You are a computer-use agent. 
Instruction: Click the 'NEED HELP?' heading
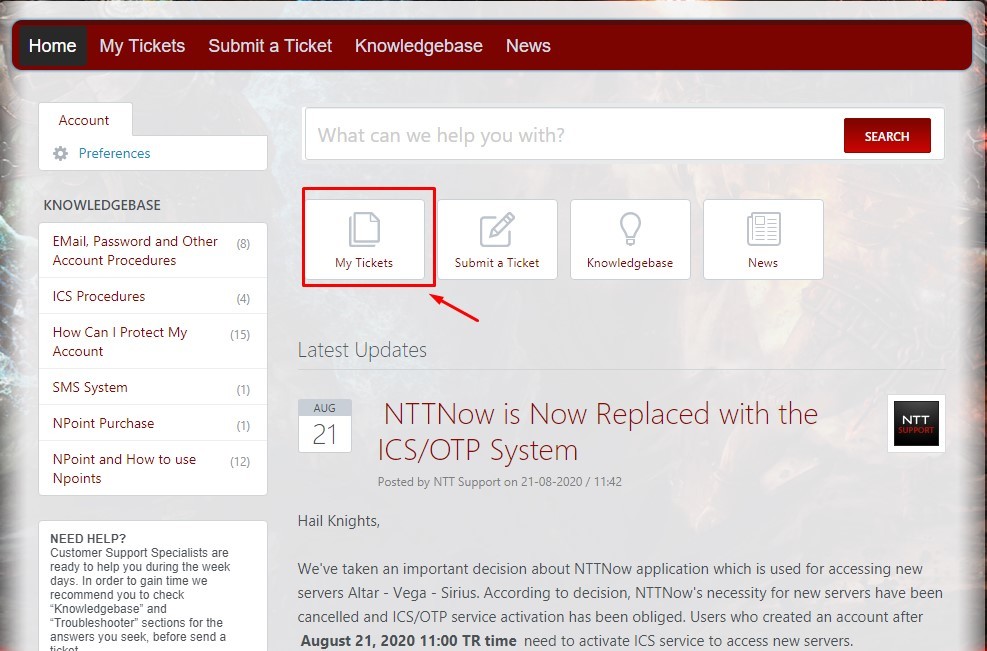(88, 538)
